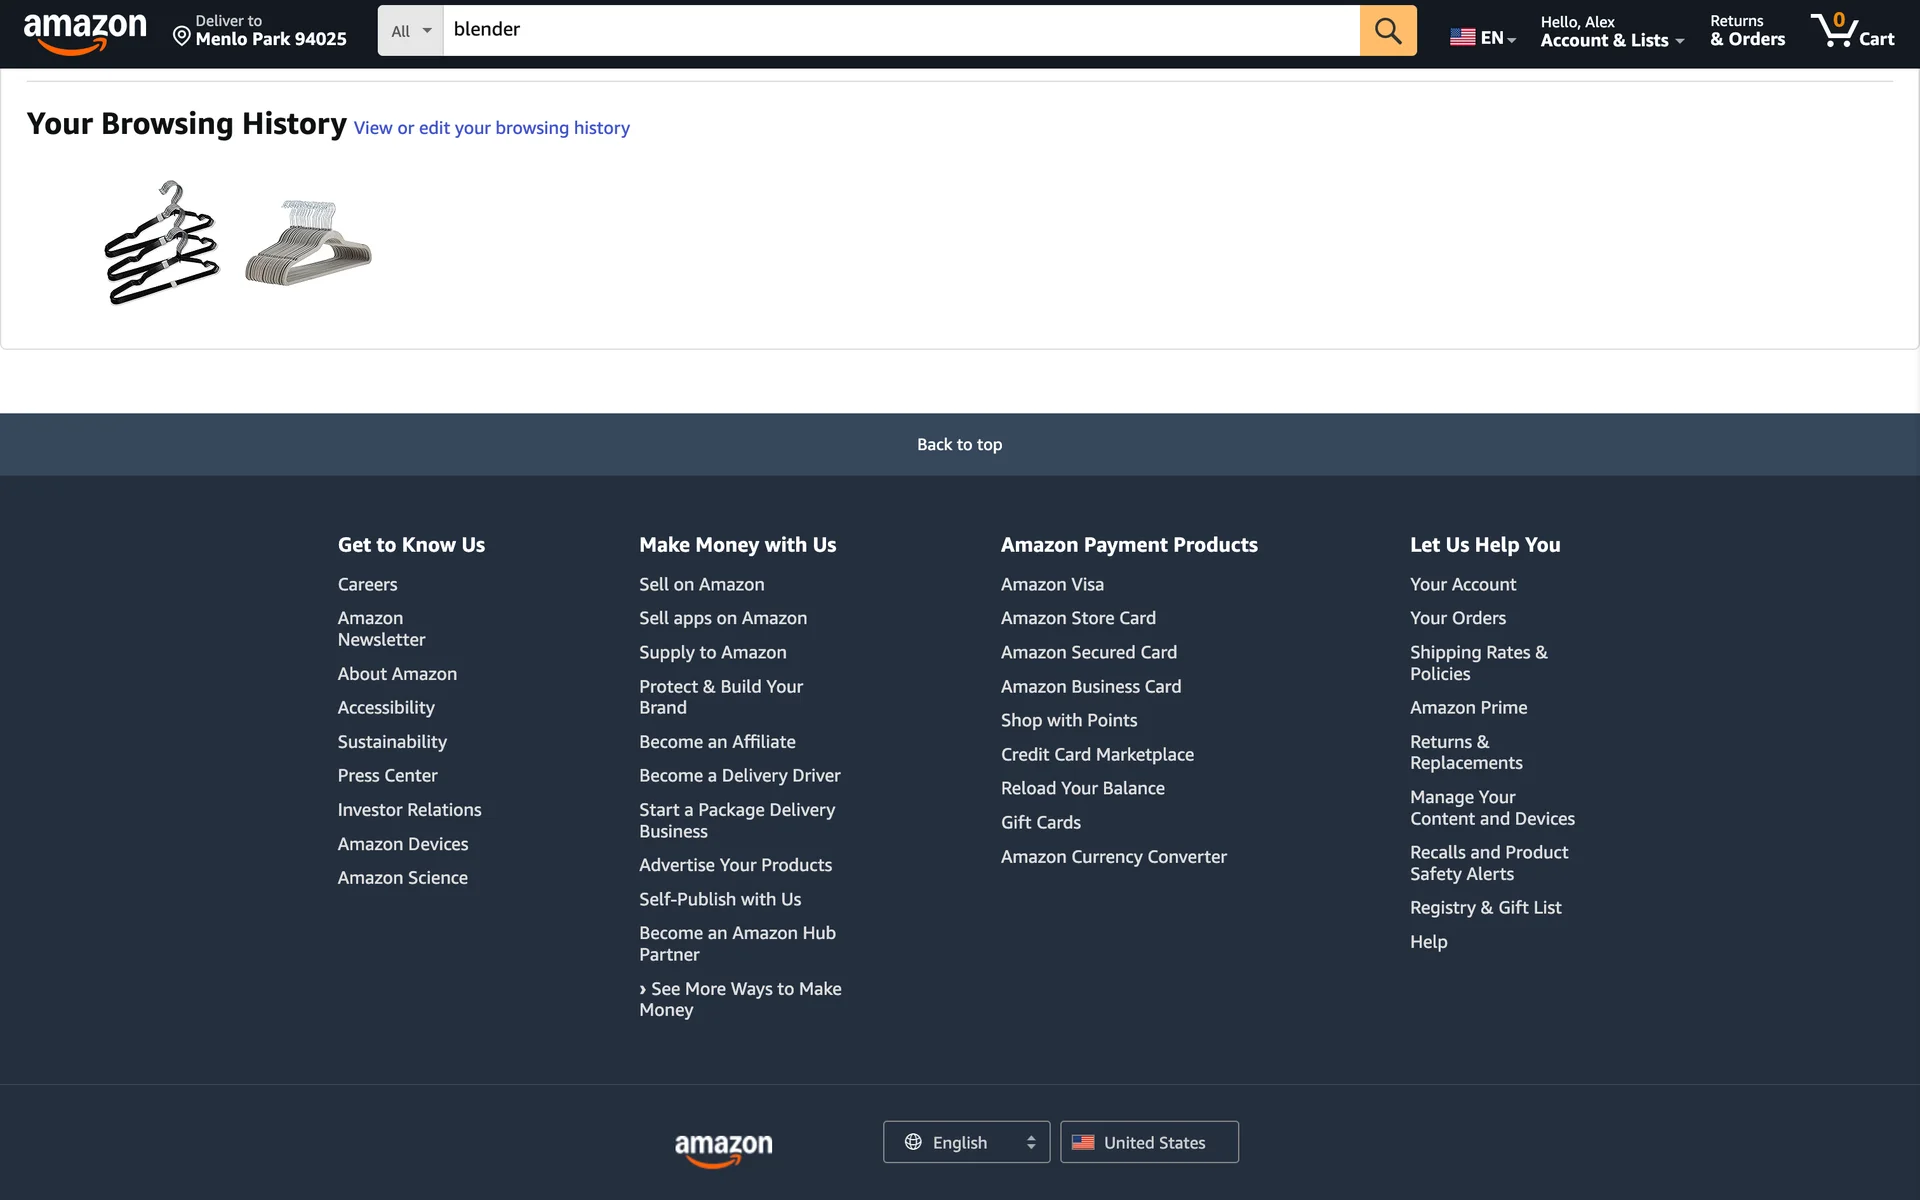Open the gray hangers product thumbnail
The height and width of the screenshot is (1200, 1920).
click(x=308, y=243)
